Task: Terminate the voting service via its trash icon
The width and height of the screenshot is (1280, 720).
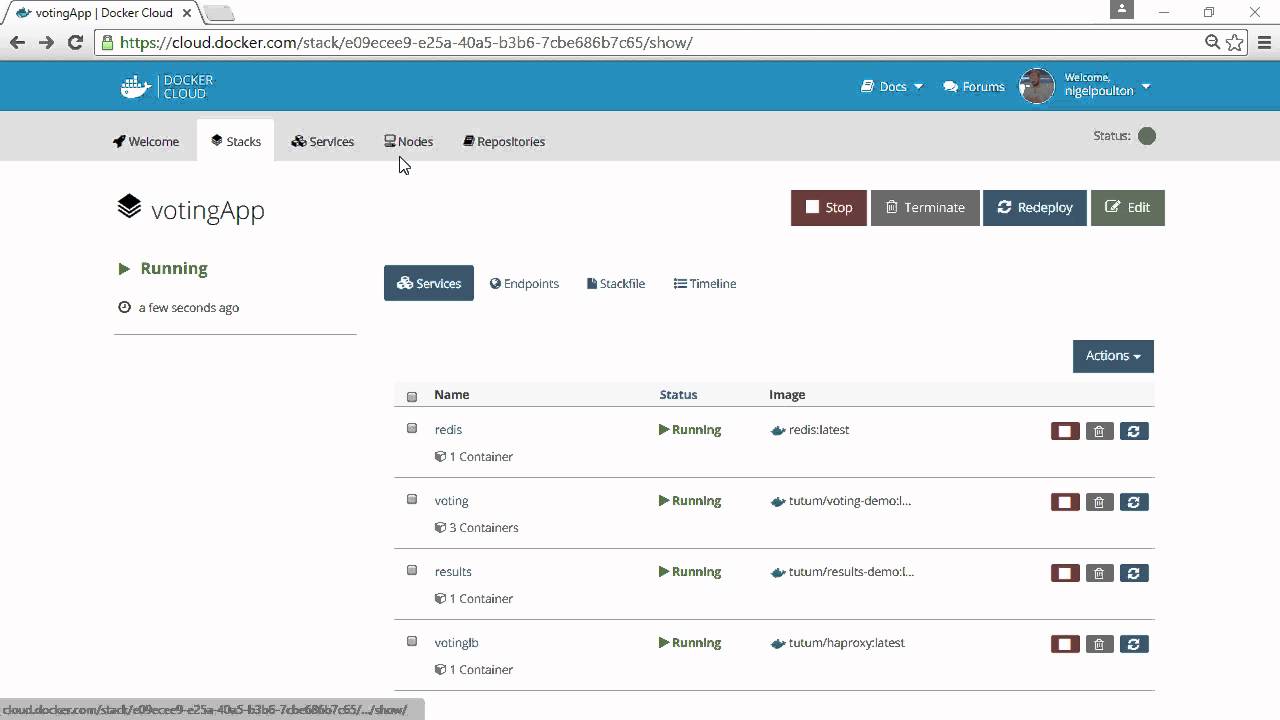Action: [x=1099, y=502]
